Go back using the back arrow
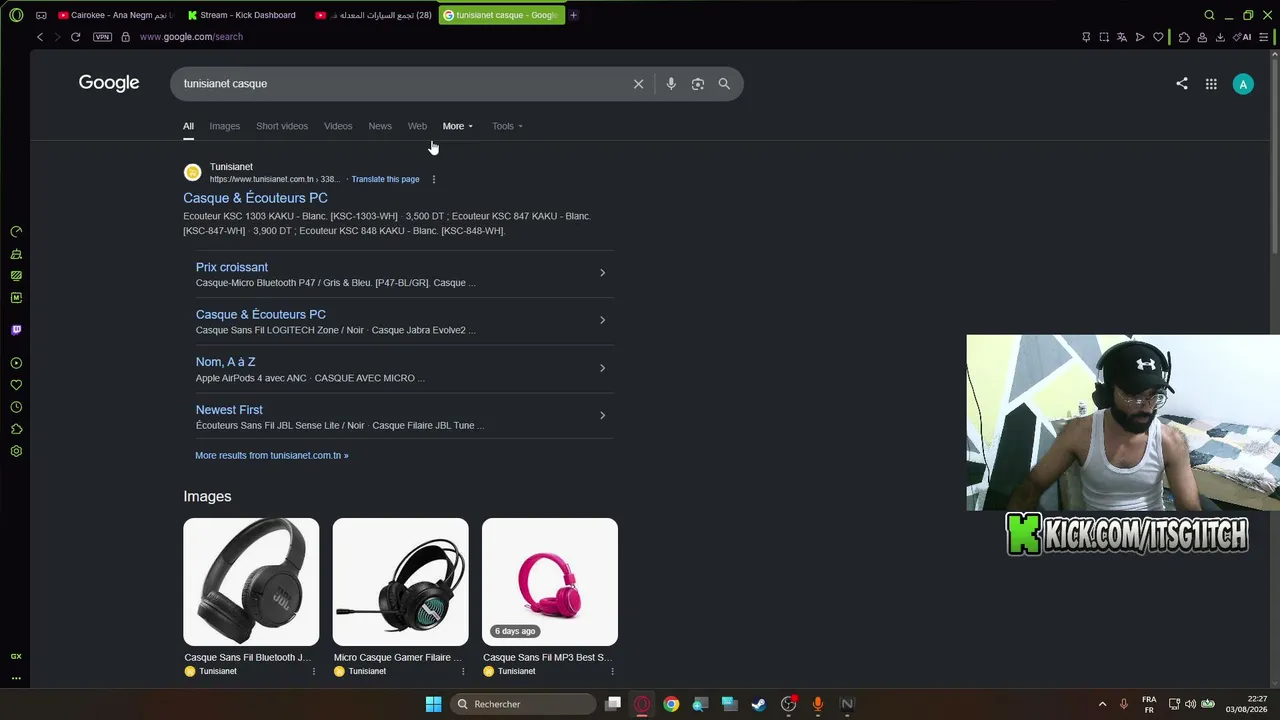The width and height of the screenshot is (1280, 720). click(x=40, y=37)
